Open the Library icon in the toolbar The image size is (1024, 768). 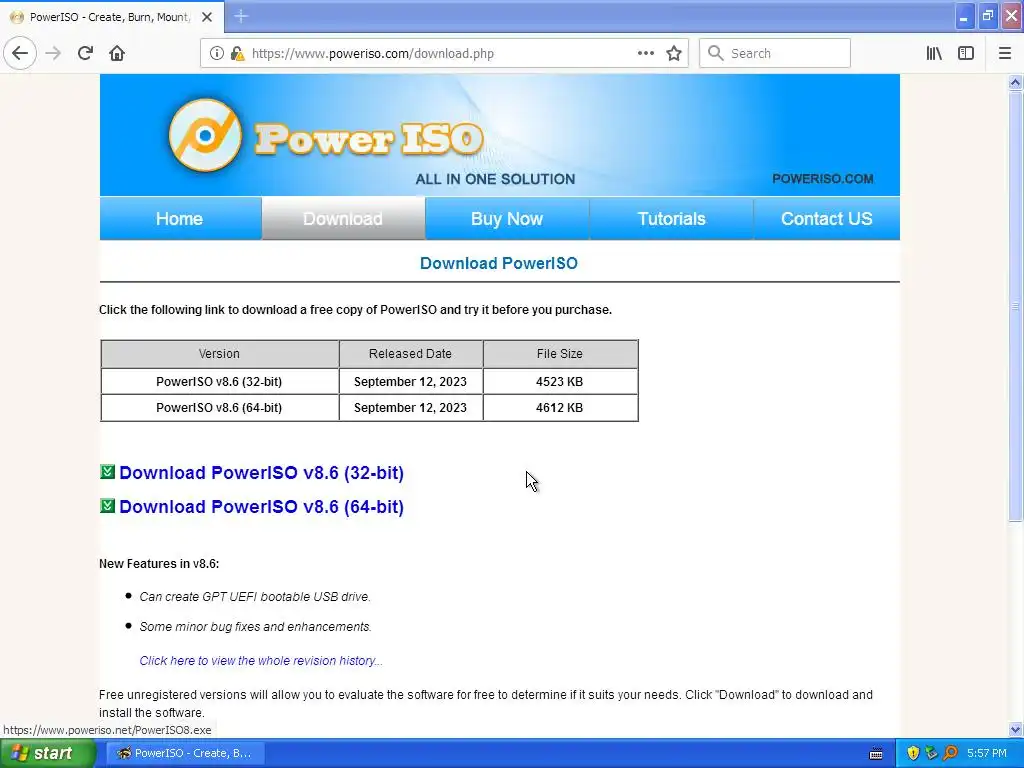tap(934, 53)
